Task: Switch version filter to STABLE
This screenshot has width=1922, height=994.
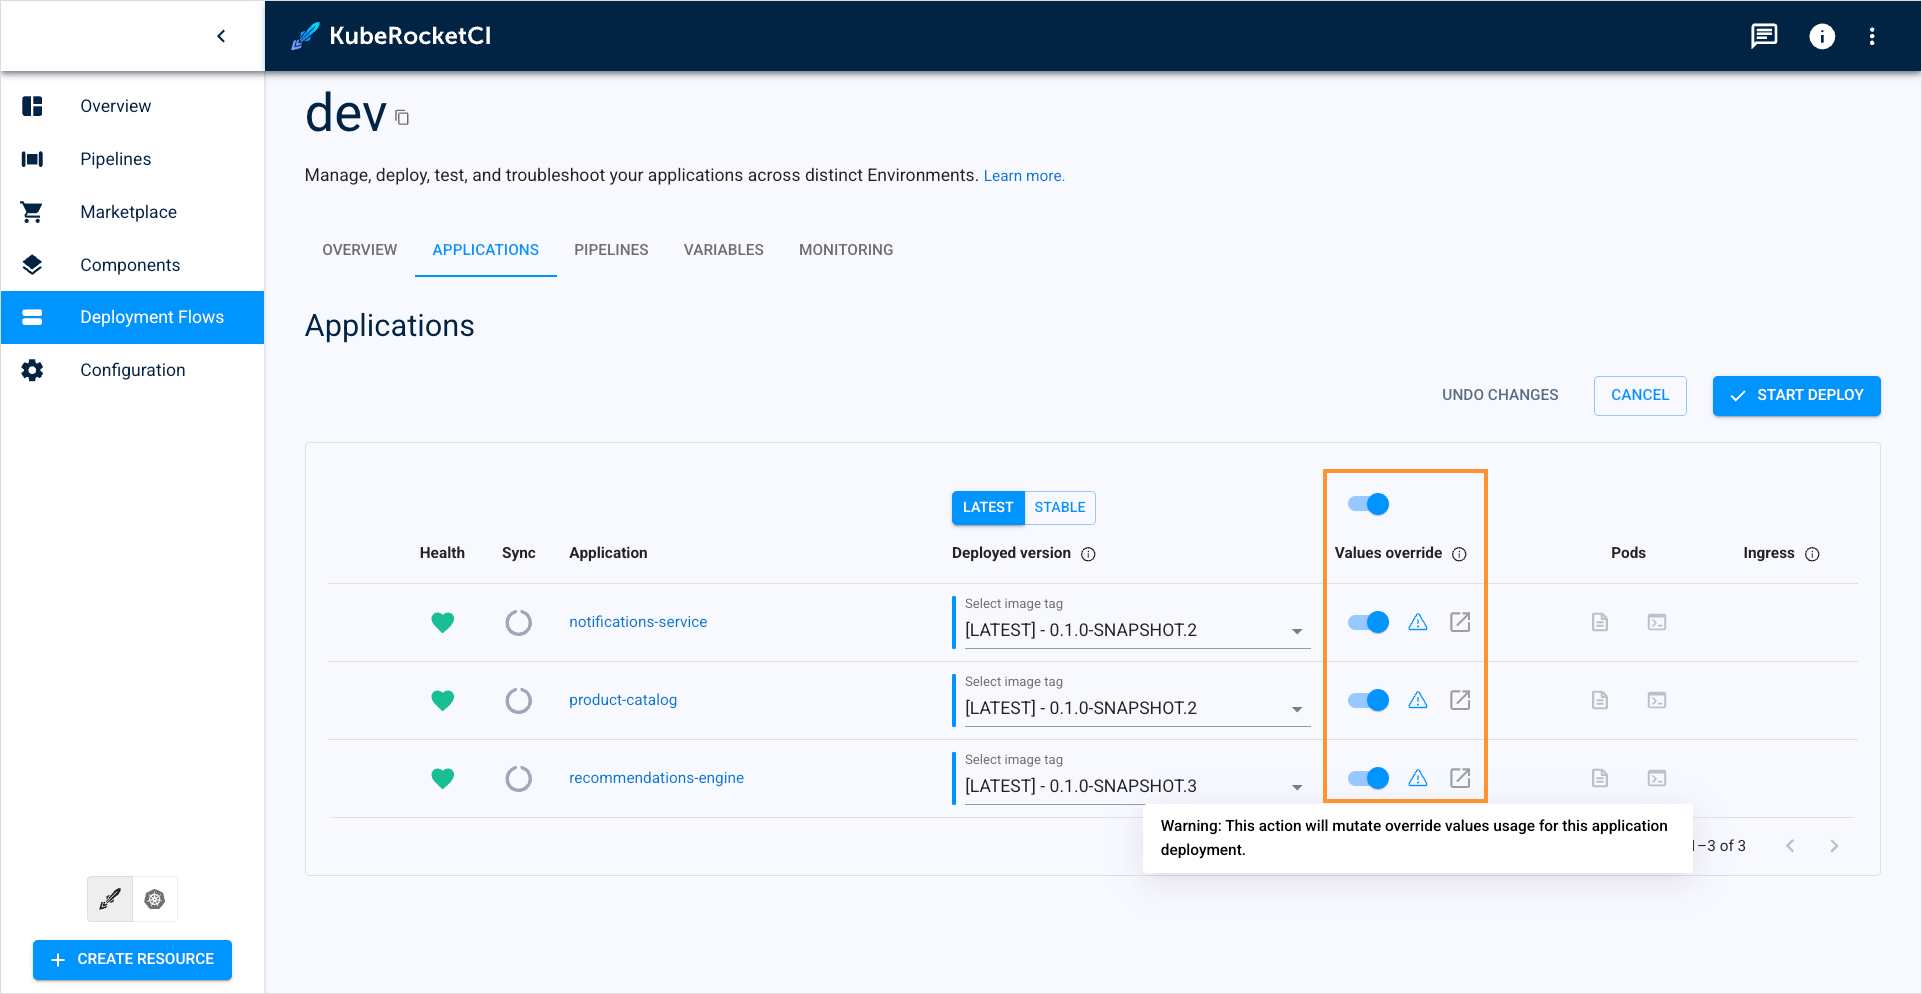Action: (1059, 507)
